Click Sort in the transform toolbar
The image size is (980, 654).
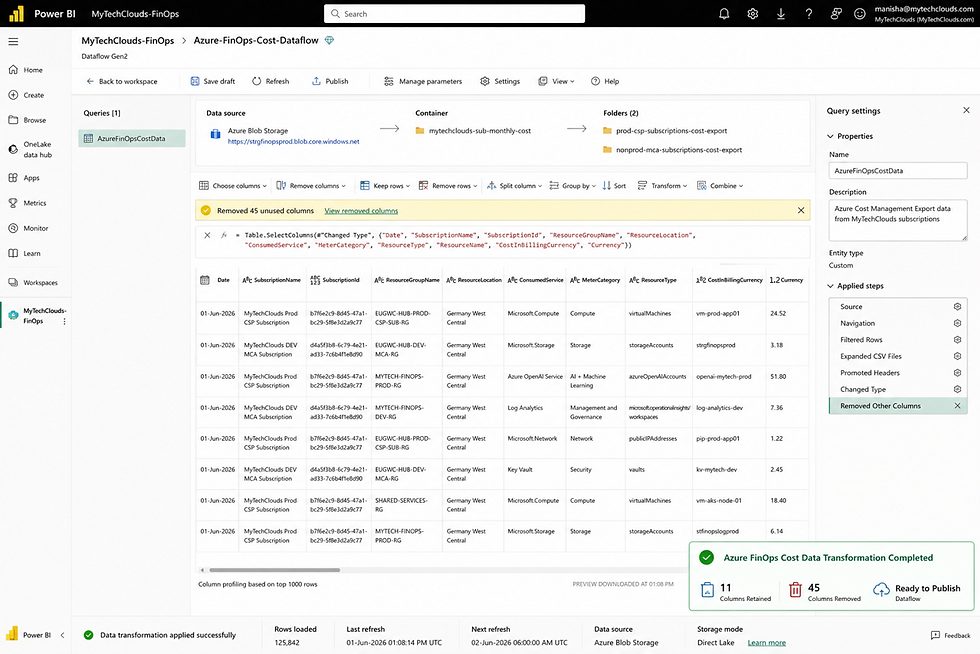click(x=614, y=186)
